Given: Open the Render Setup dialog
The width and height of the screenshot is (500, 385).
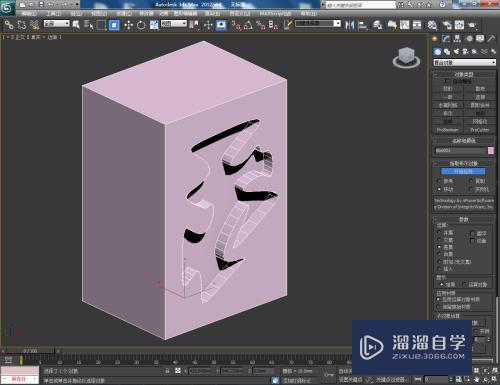Looking at the screenshot, I should [447, 25].
